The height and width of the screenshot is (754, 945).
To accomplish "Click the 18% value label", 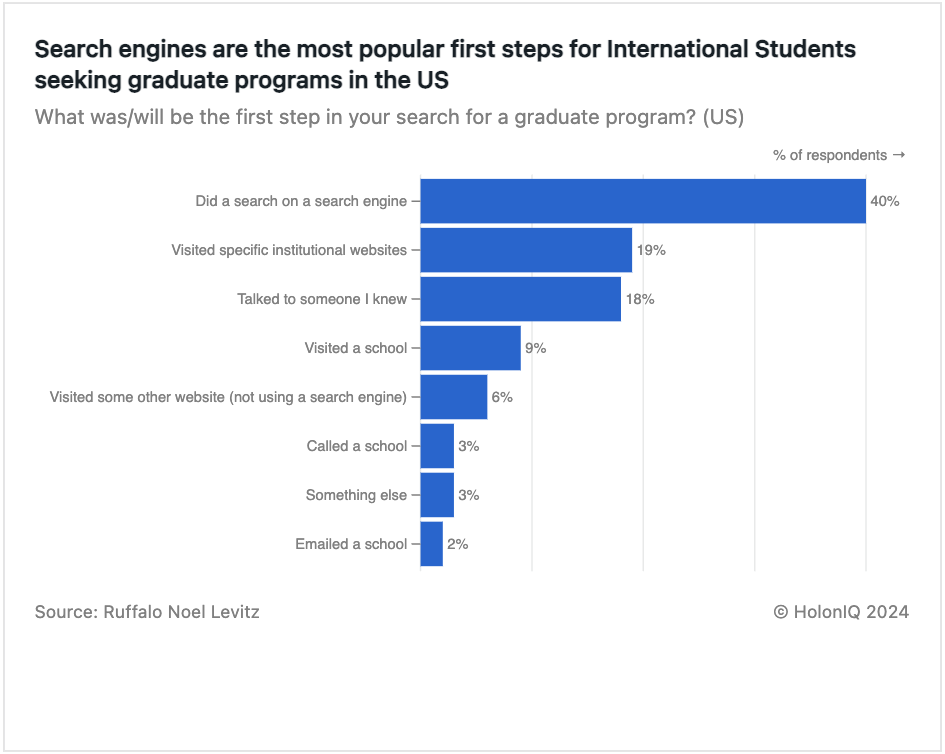I will pyautogui.click(x=640, y=299).
